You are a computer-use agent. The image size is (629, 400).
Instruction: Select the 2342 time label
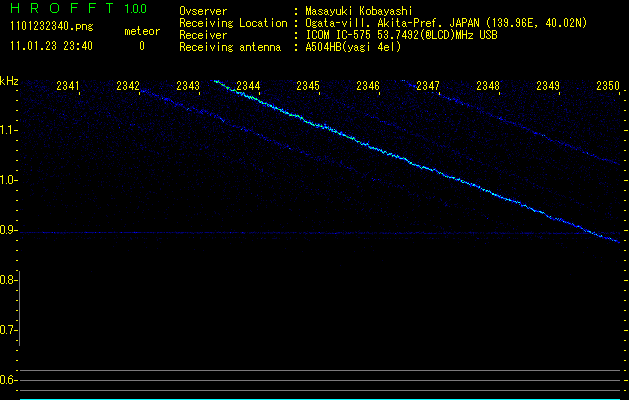128,86
